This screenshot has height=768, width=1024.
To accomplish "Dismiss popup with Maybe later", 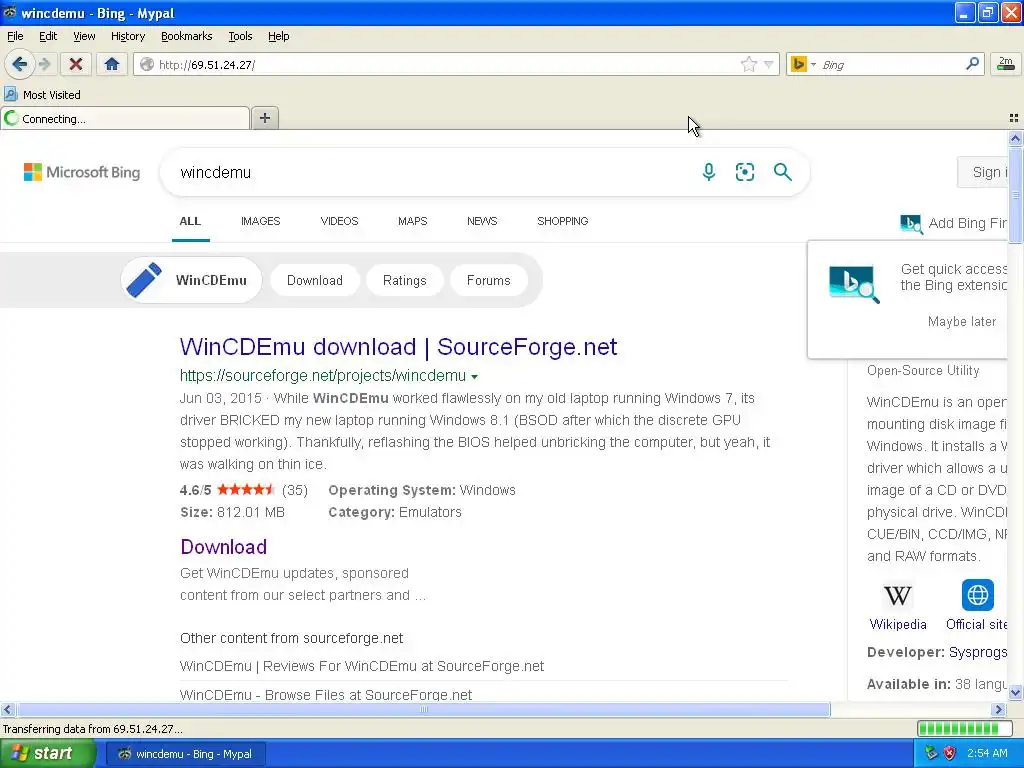I will [962, 321].
